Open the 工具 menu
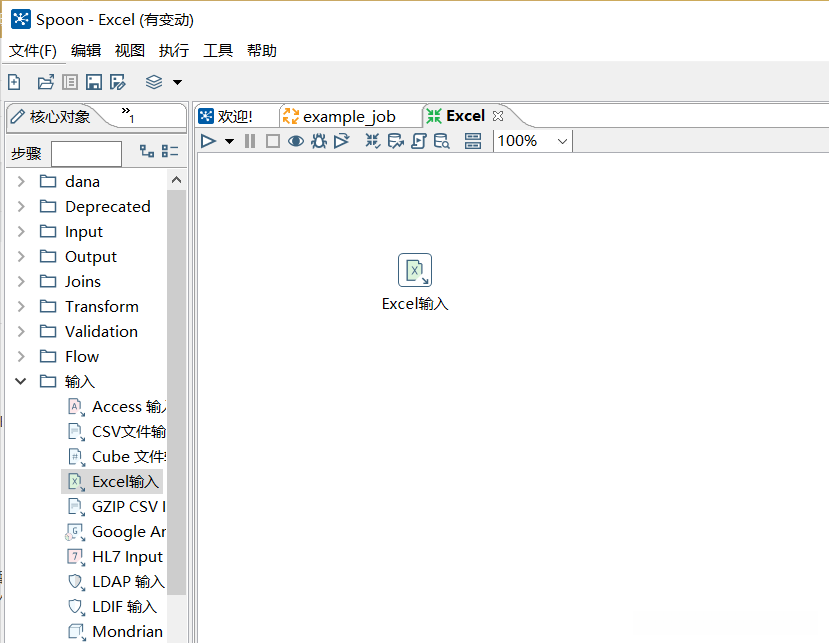 (218, 51)
